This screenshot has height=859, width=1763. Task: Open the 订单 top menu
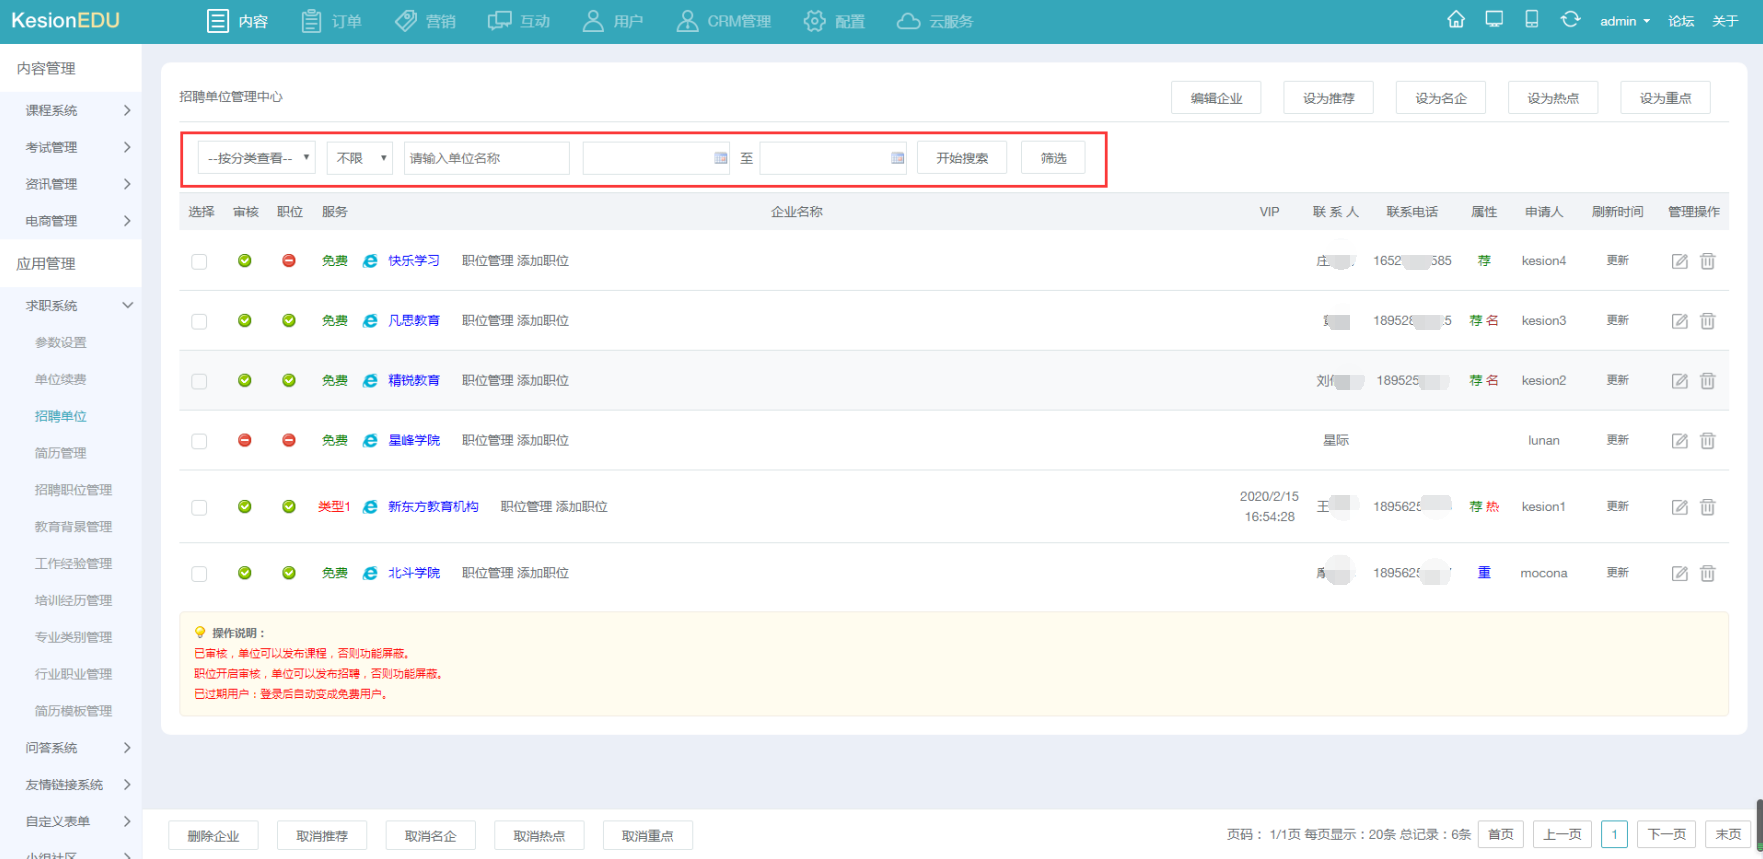pos(331,21)
